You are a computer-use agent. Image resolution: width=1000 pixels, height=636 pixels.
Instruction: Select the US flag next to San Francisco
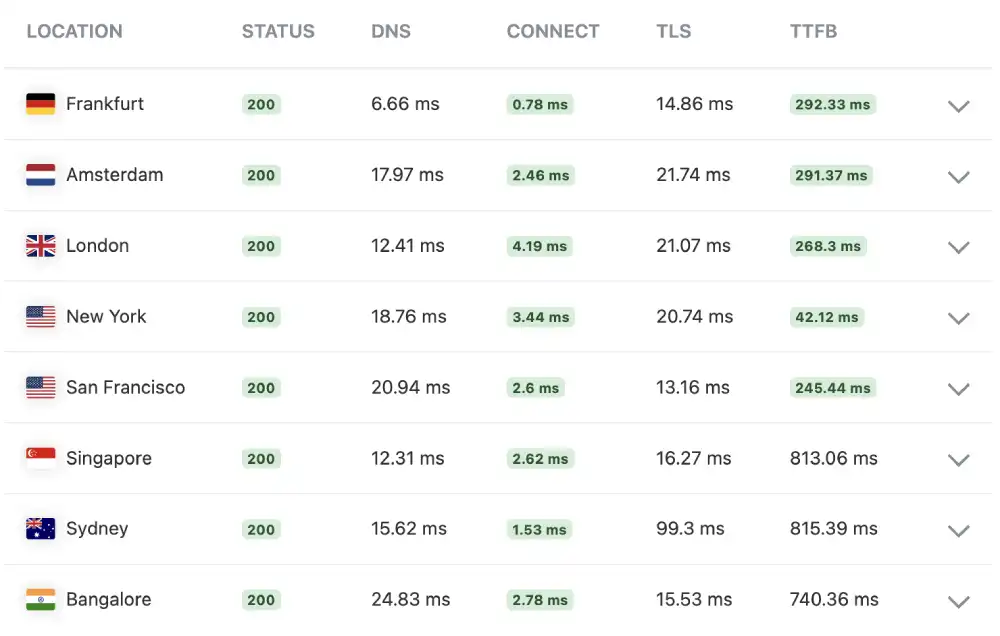[40, 387]
